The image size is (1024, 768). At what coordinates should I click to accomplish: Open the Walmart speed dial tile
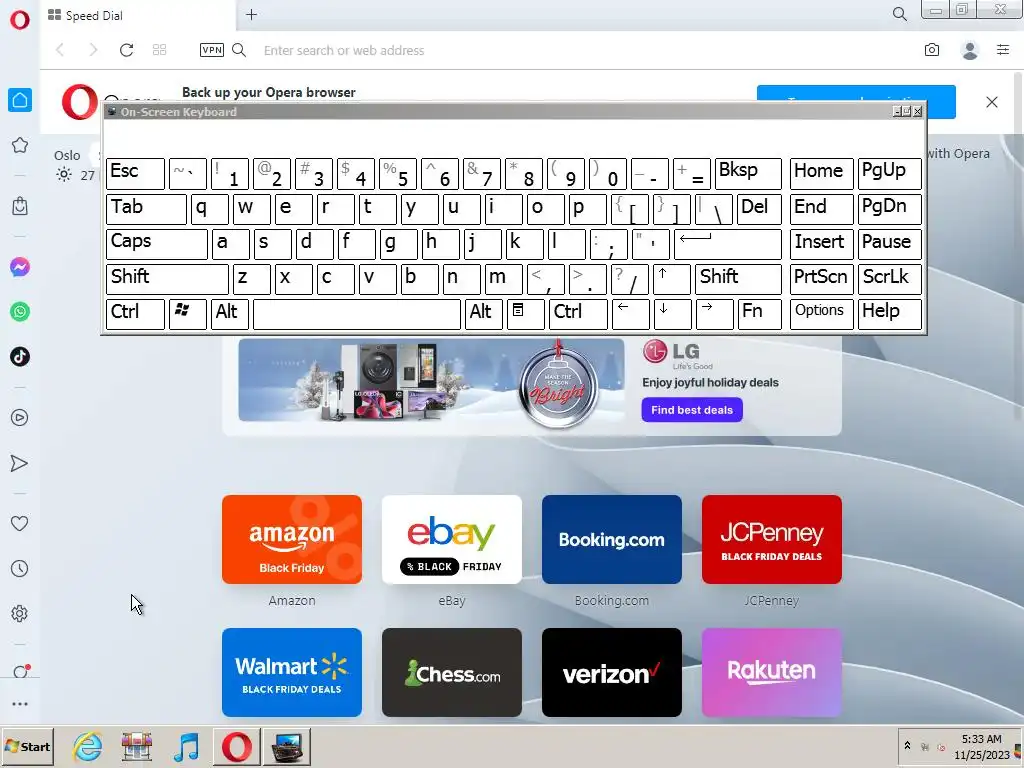[x=292, y=673]
